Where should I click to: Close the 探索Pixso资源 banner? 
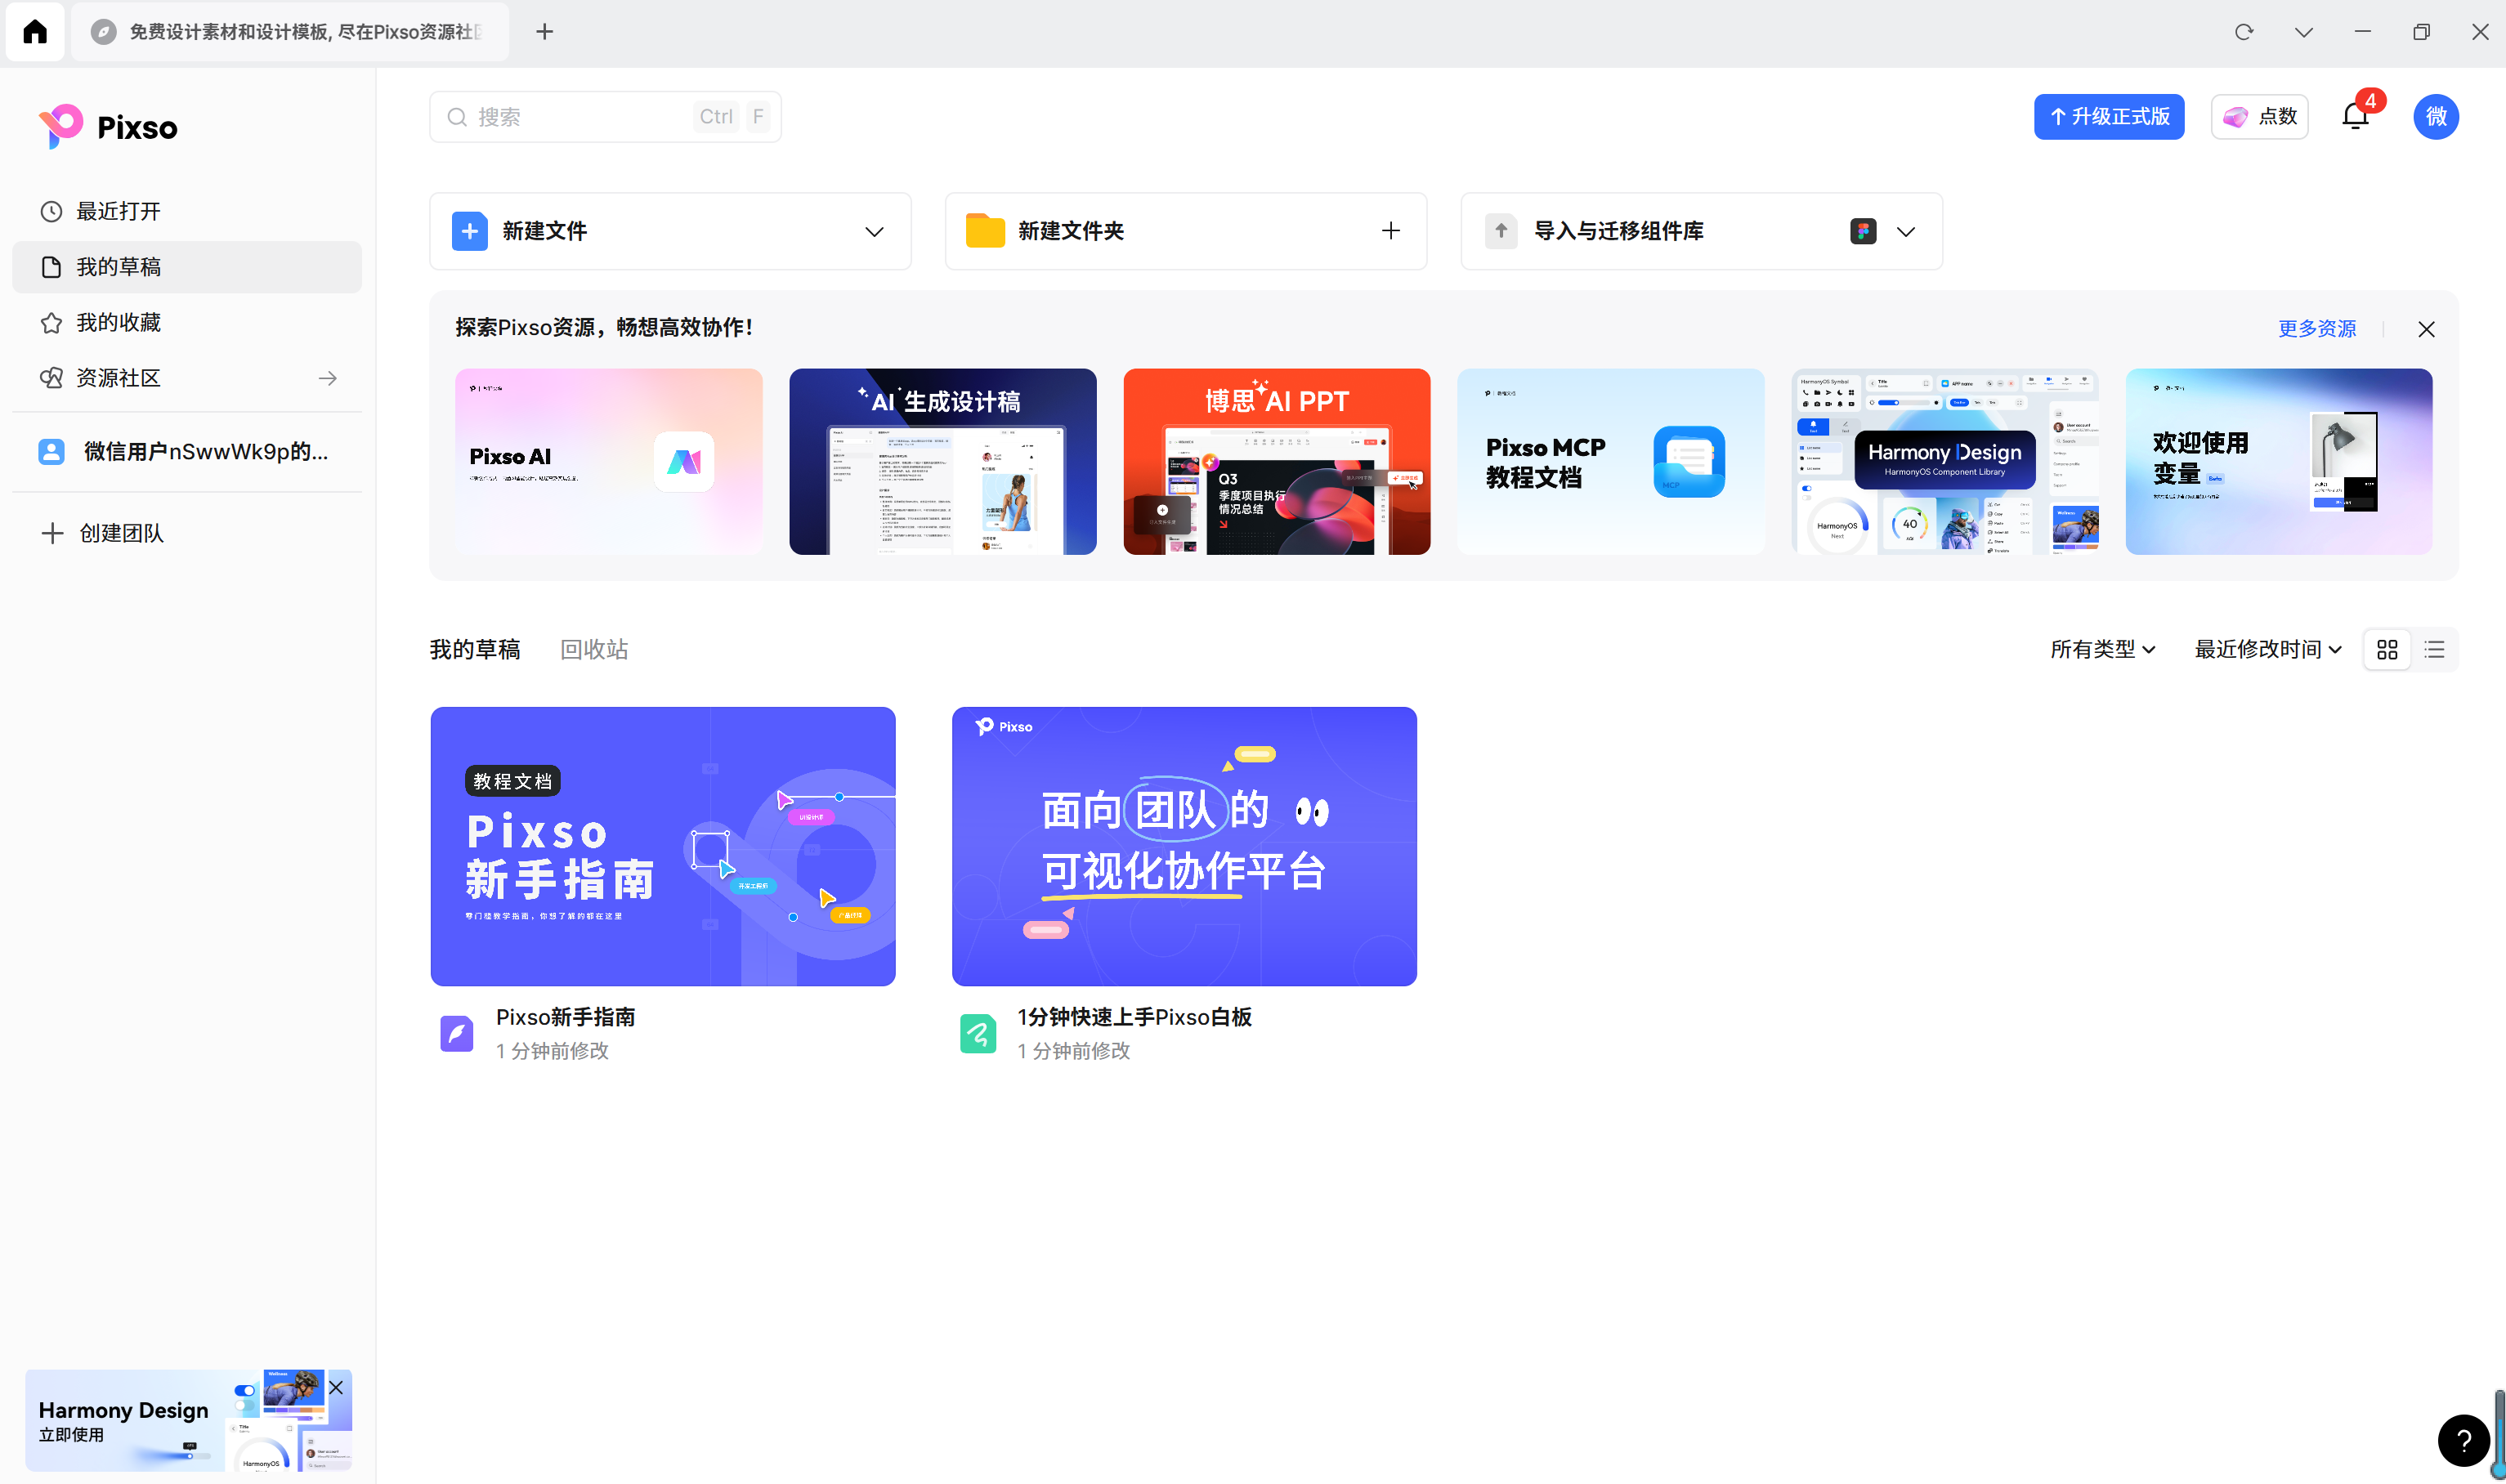click(2425, 329)
